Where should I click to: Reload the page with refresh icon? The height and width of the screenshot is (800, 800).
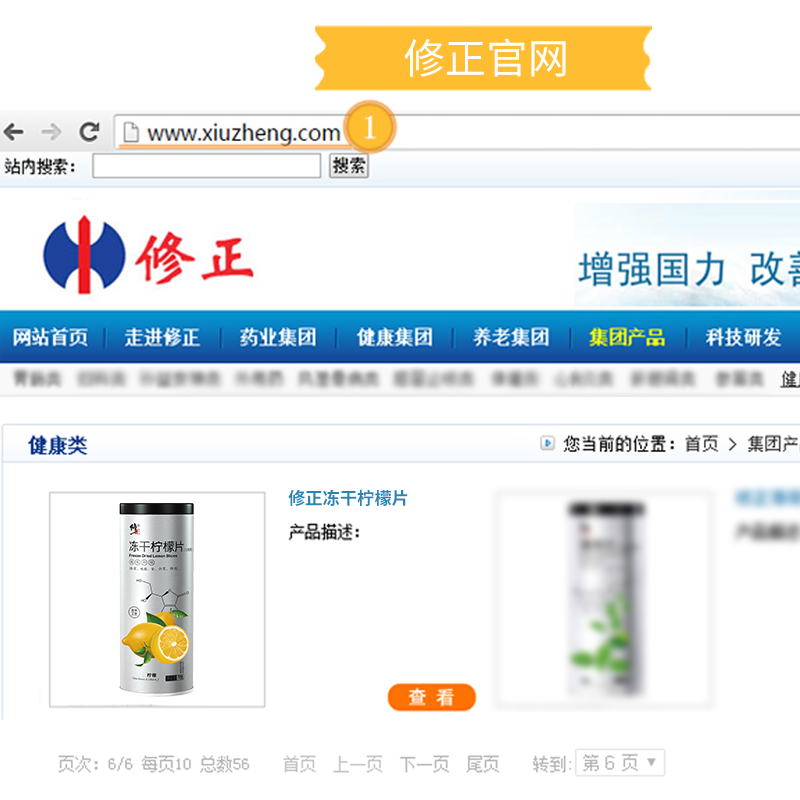tap(89, 132)
